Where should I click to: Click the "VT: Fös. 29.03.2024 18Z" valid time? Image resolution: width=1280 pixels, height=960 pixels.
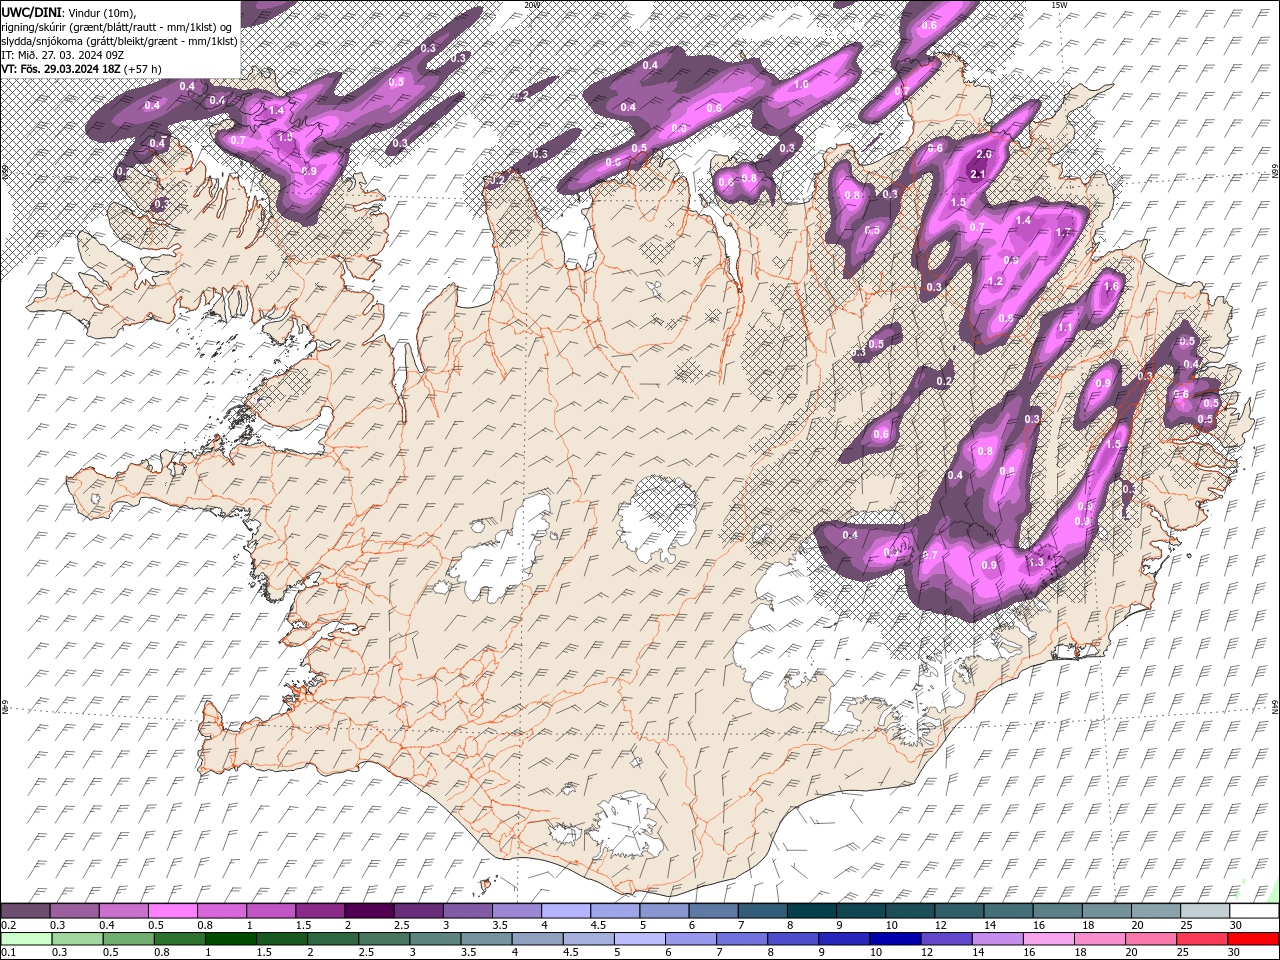coord(61,69)
